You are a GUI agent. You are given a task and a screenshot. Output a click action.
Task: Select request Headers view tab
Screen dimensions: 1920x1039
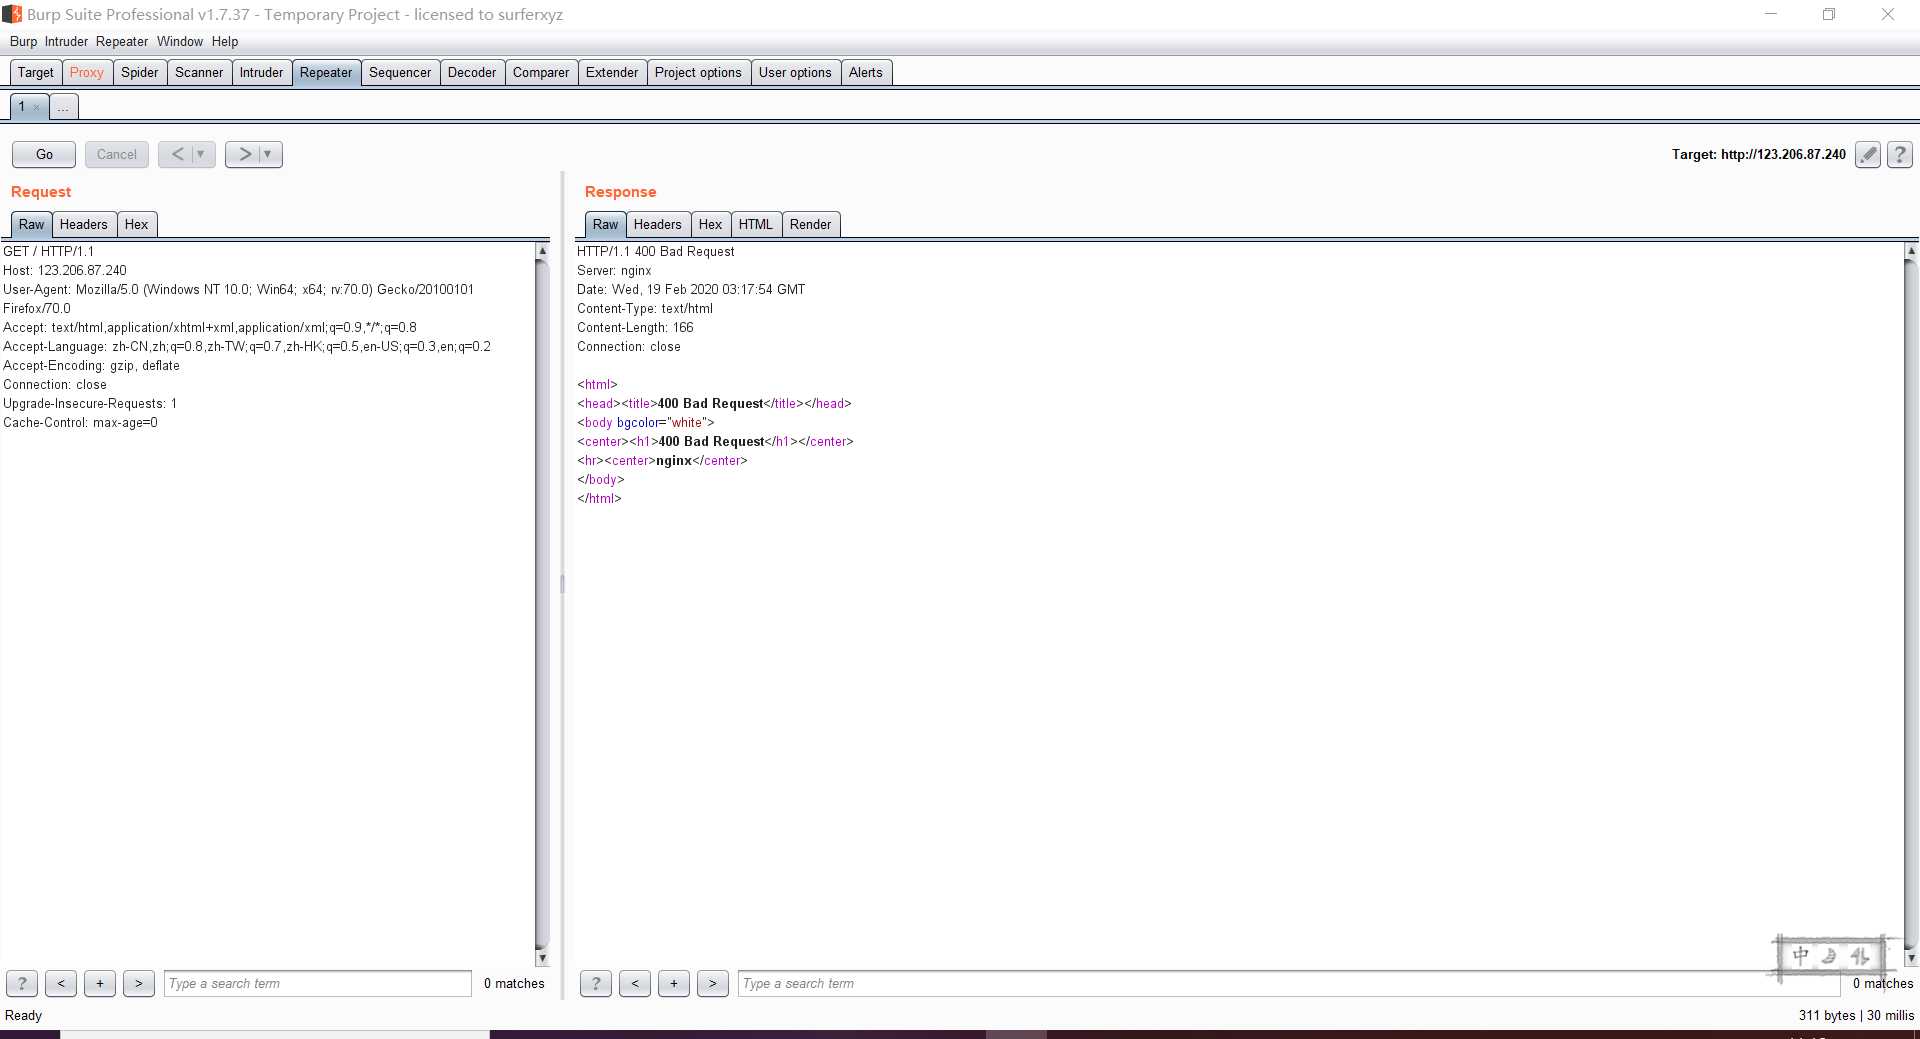coord(84,225)
